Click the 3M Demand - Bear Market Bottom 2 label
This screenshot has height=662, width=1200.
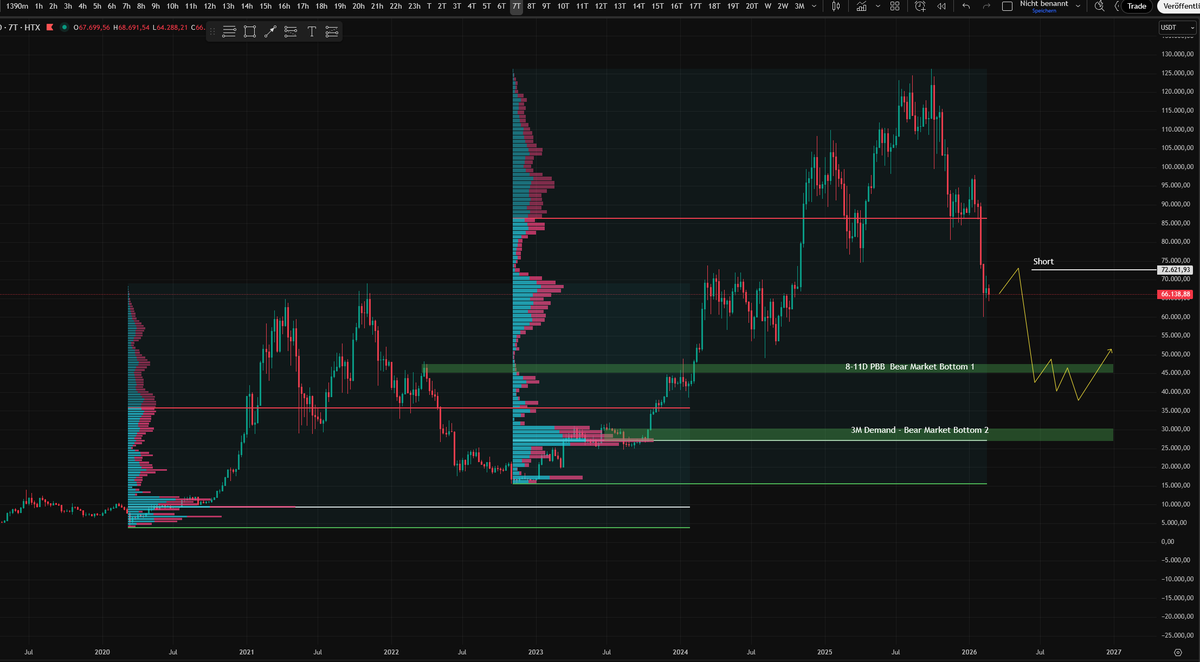pyautogui.click(x=920, y=430)
